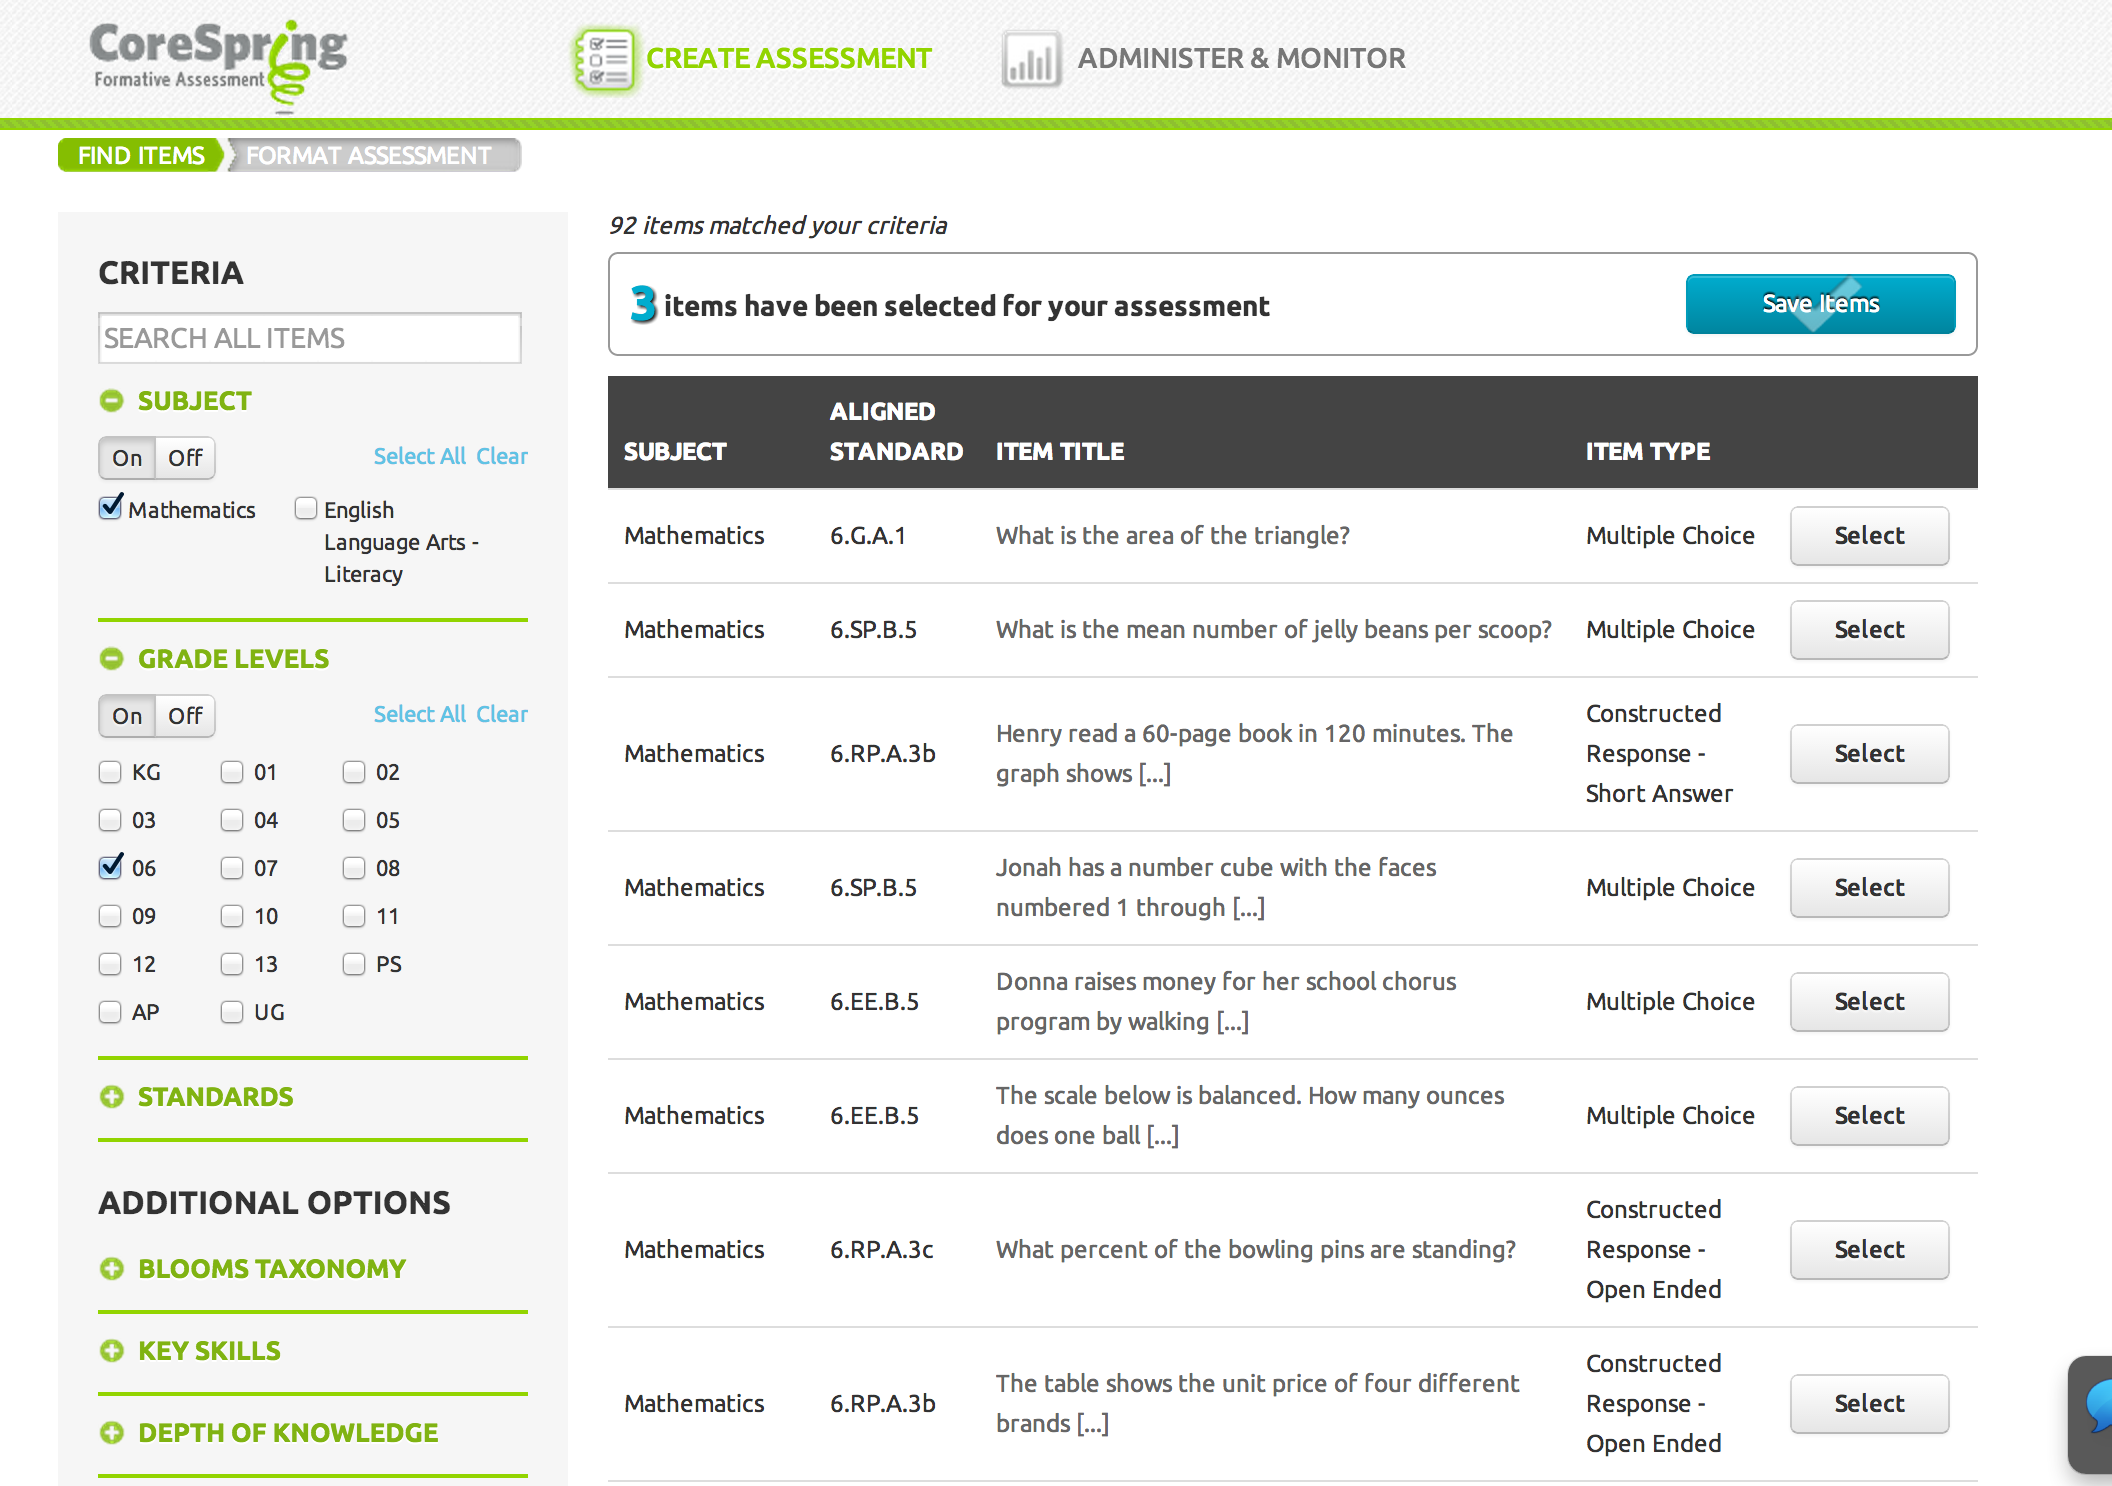
Task: Click the Administer & Monitor chart icon
Action: [x=1030, y=59]
